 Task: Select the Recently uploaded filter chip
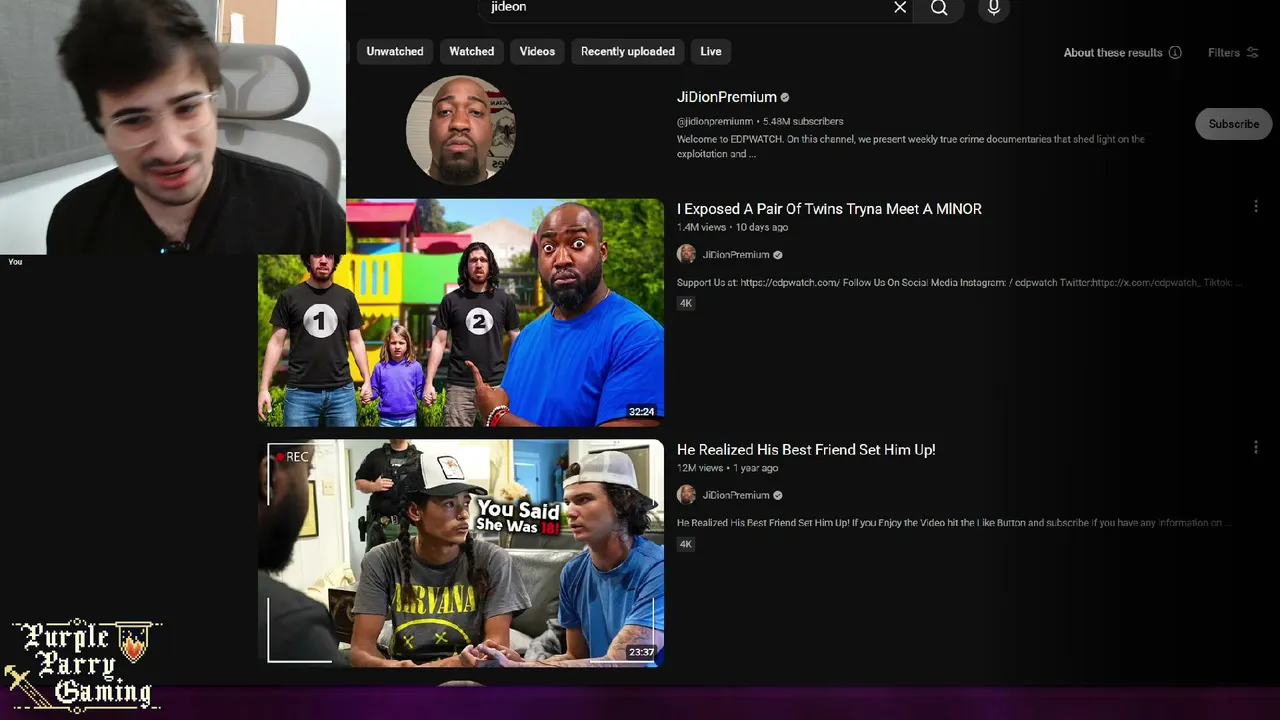(x=628, y=52)
